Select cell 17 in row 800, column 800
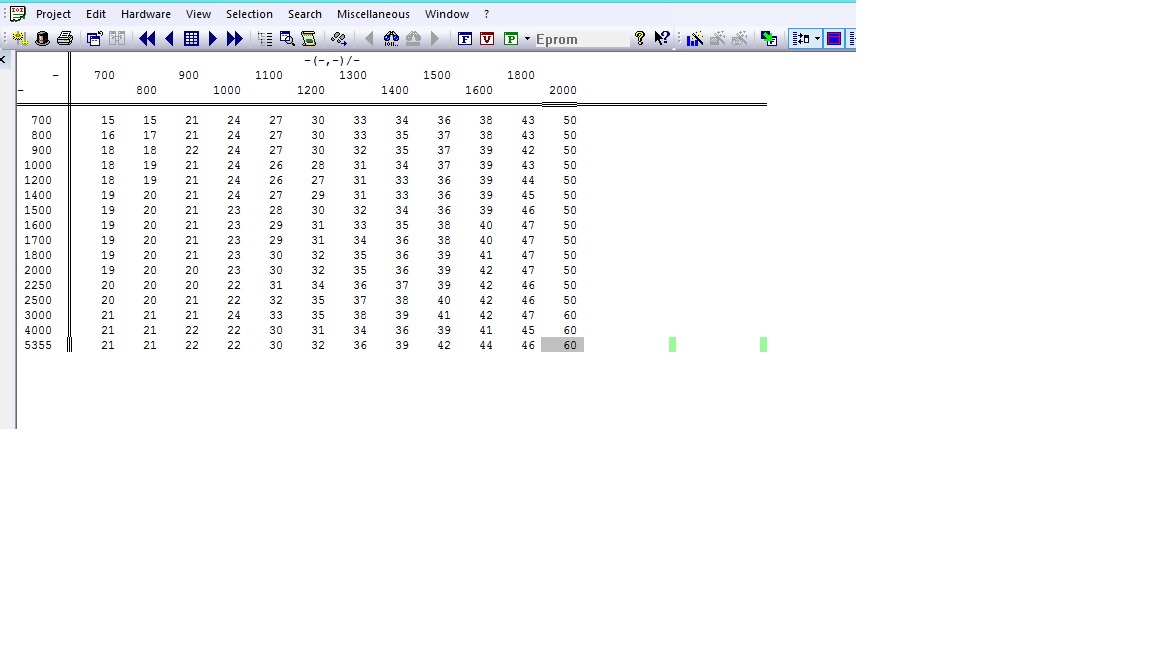1152x648 pixels. pos(150,135)
